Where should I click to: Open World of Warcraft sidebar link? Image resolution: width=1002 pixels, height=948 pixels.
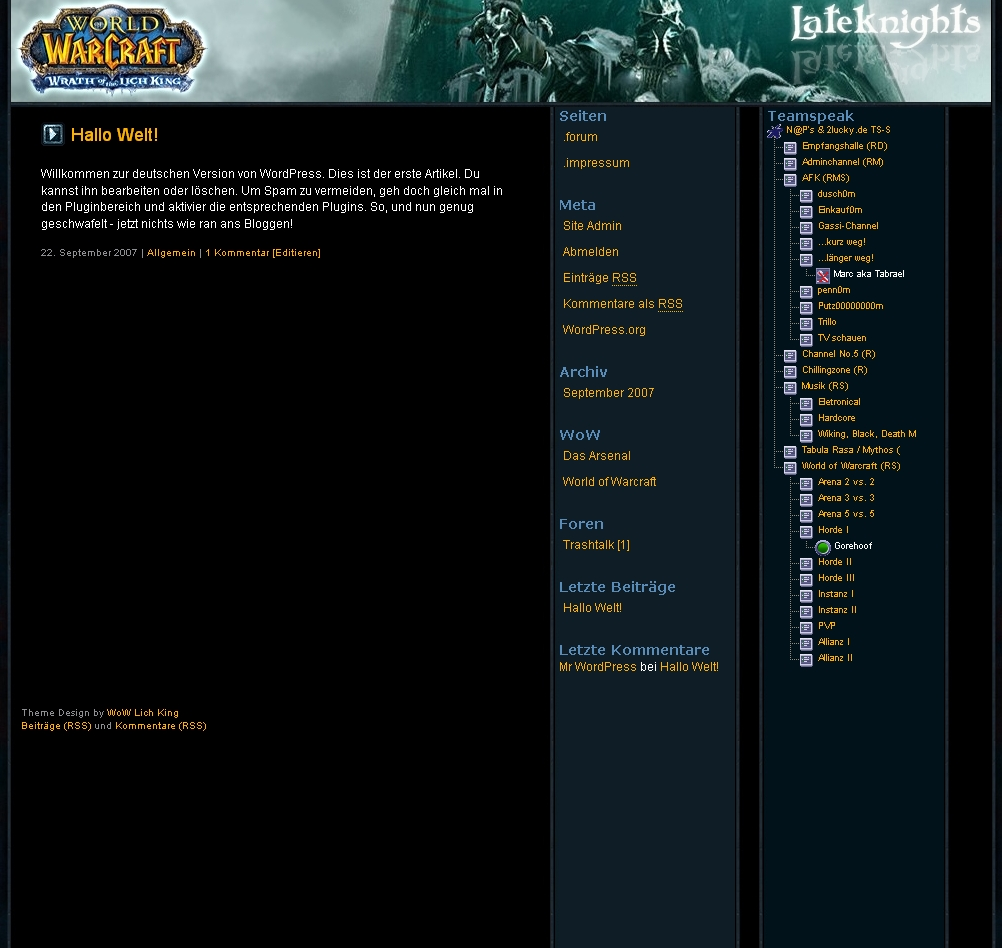tap(610, 482)
